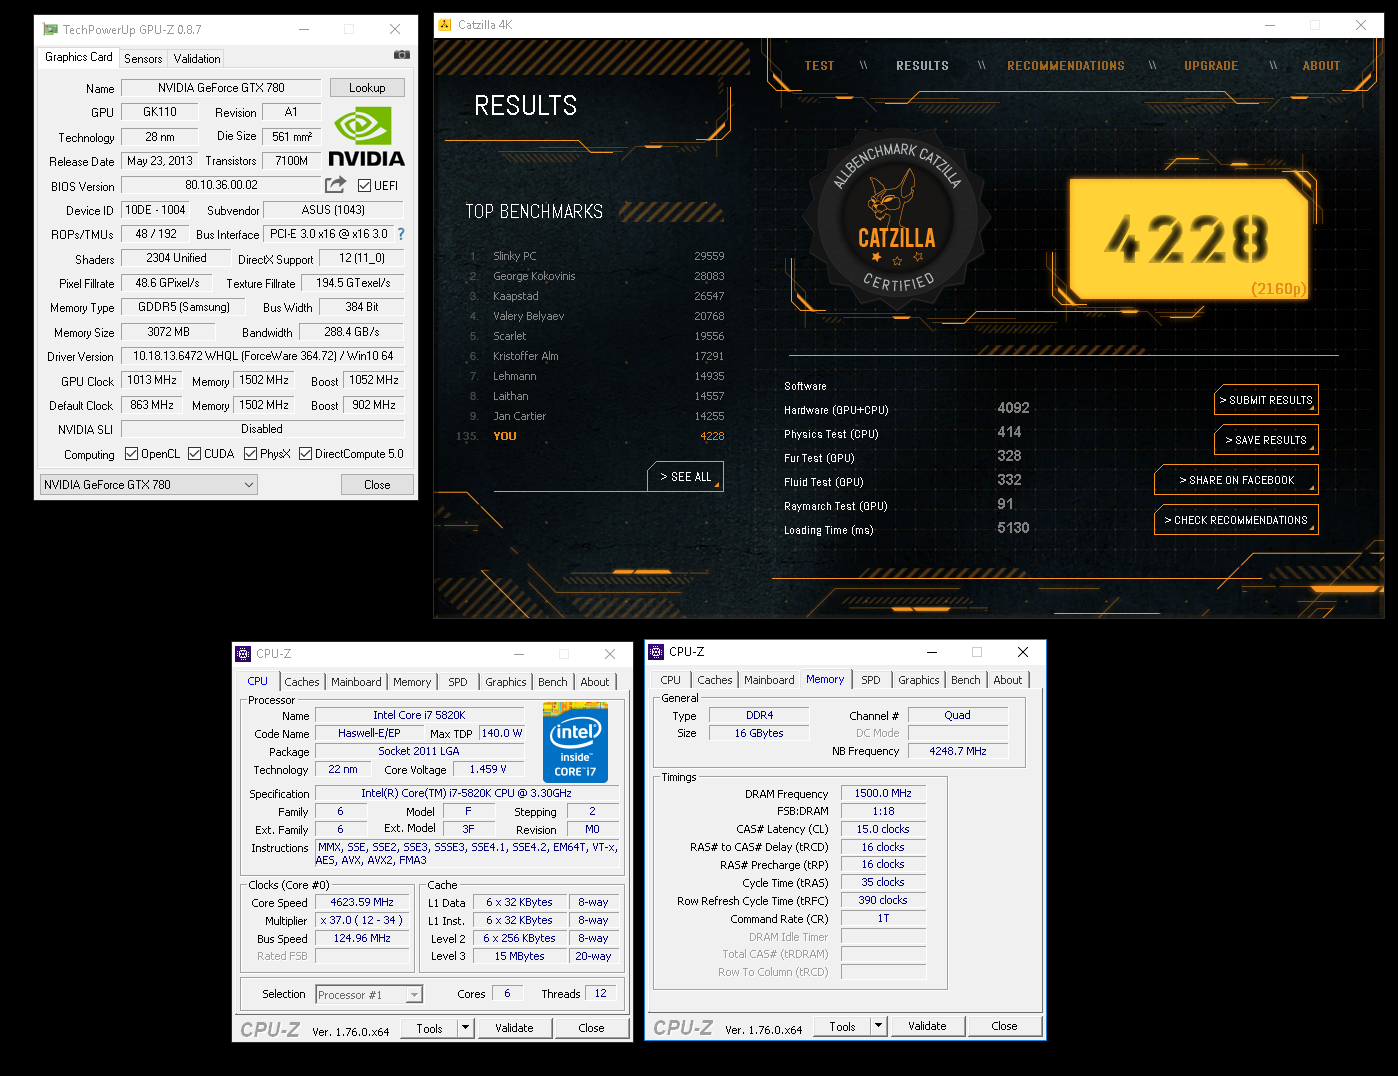Click SHARE ON FACEBOOK button

tap(1236, 480)
